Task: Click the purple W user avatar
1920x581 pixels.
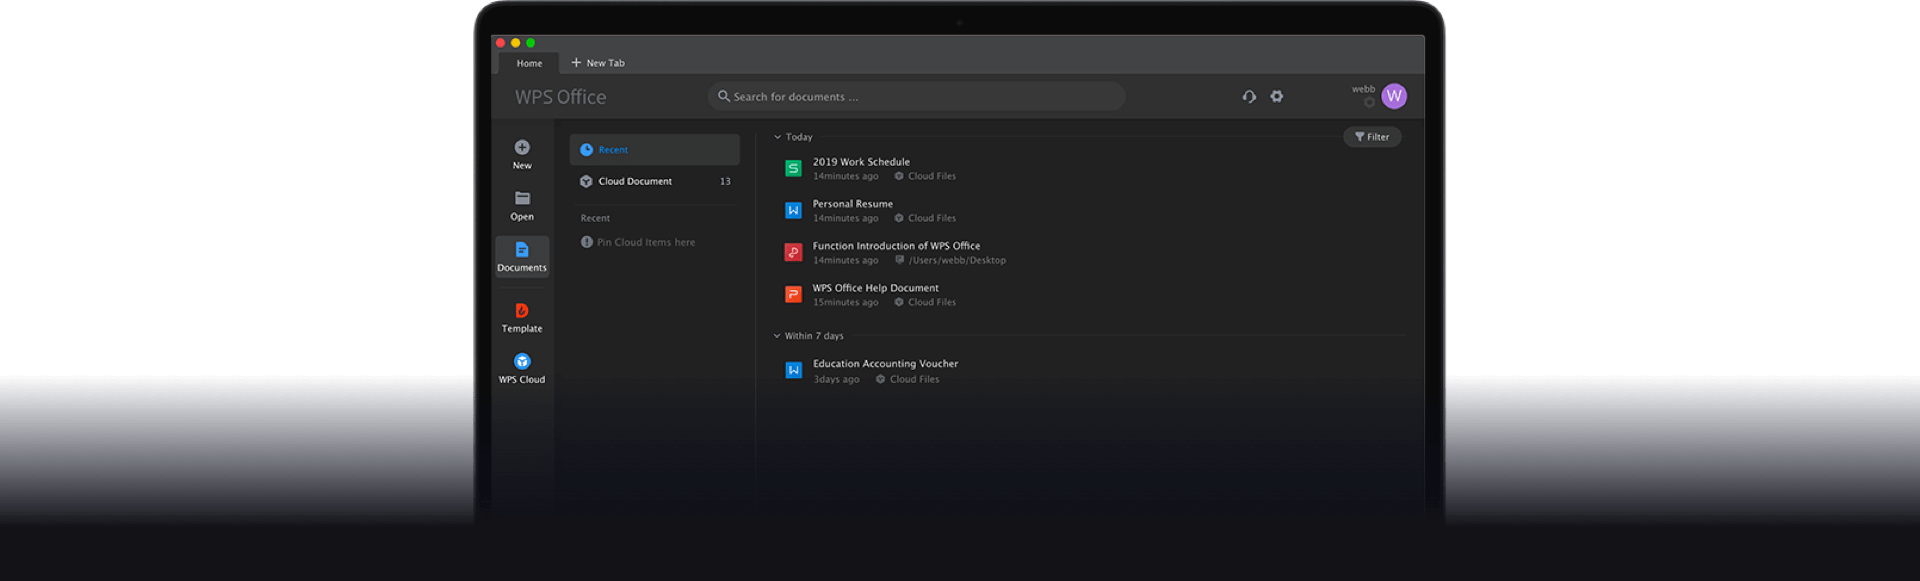Action: tap(1394, 96)
